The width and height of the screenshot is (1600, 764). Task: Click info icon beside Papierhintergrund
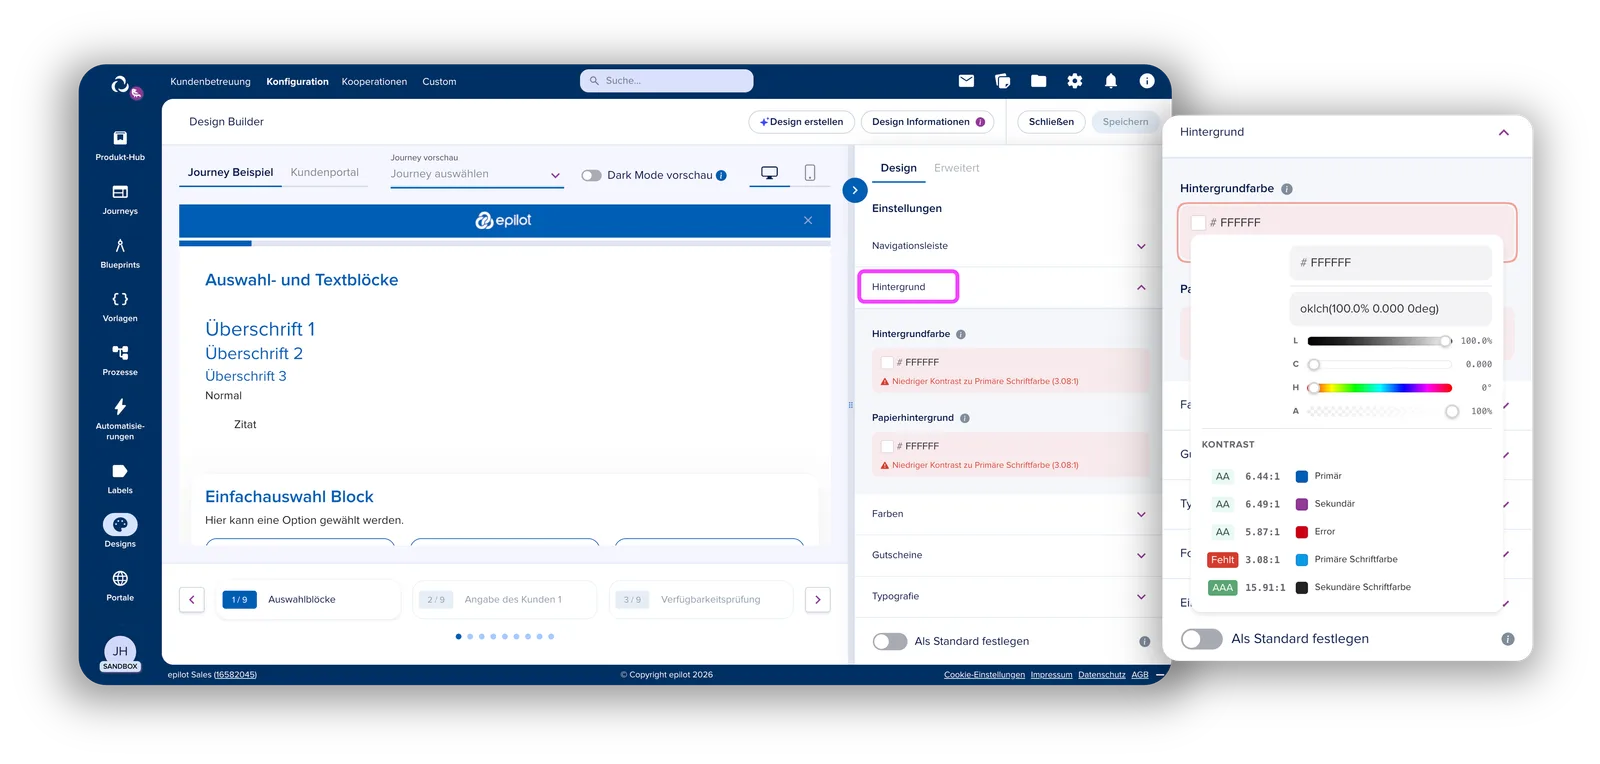[965, 418]
